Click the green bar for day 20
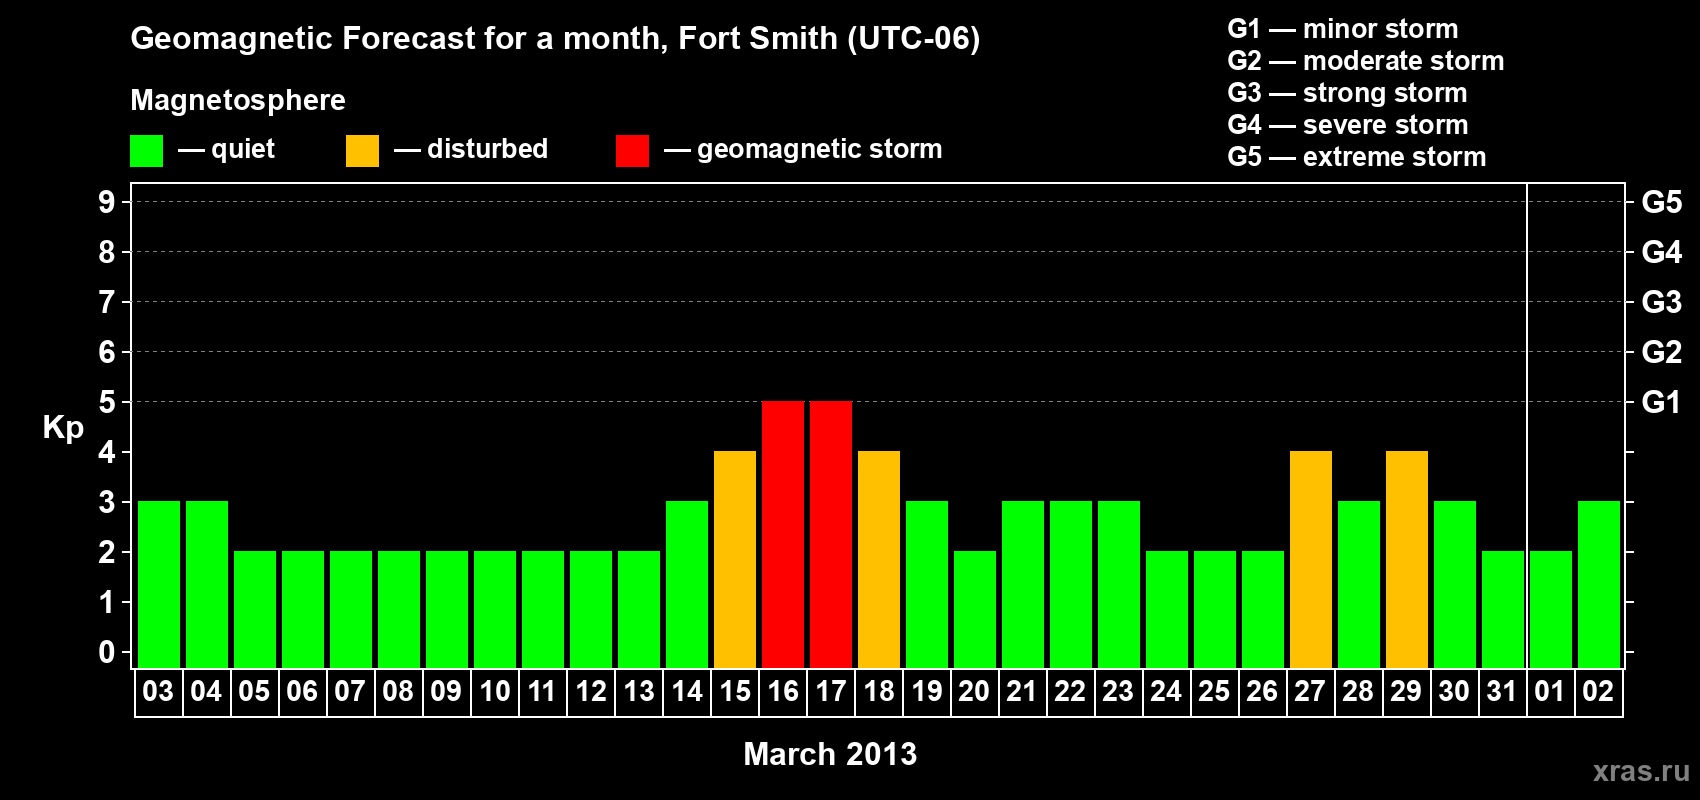The width and height of the screenshot is (1700, 800). pos(975,609)
